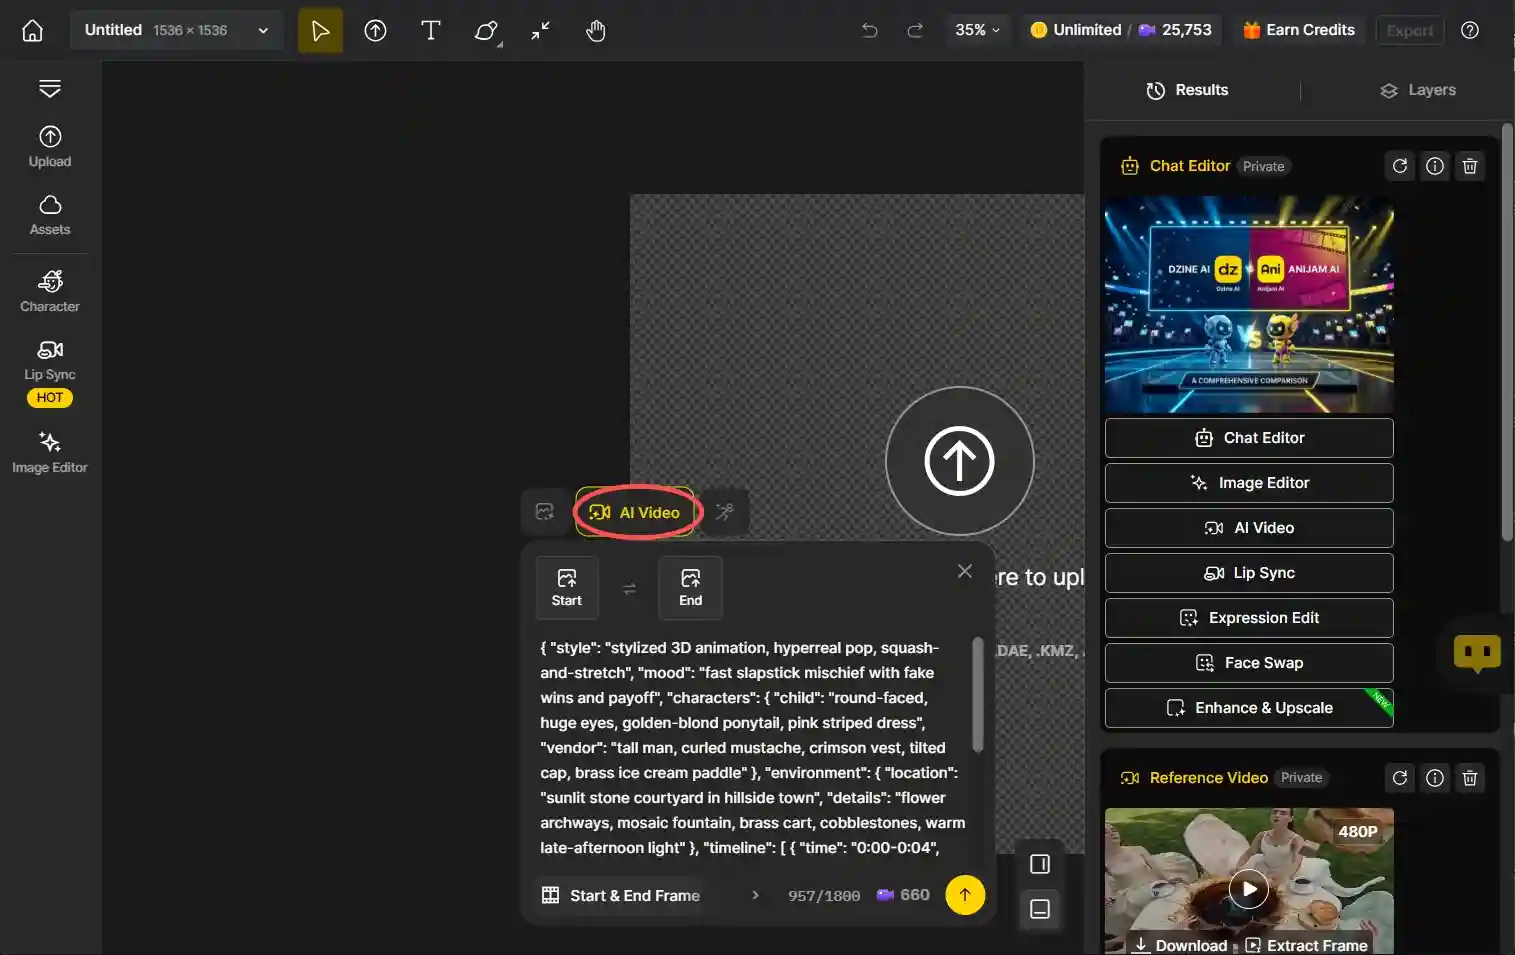Open the 35% zoom dropdown
The image size is (1515, 955).
click(x=976, y=31)
